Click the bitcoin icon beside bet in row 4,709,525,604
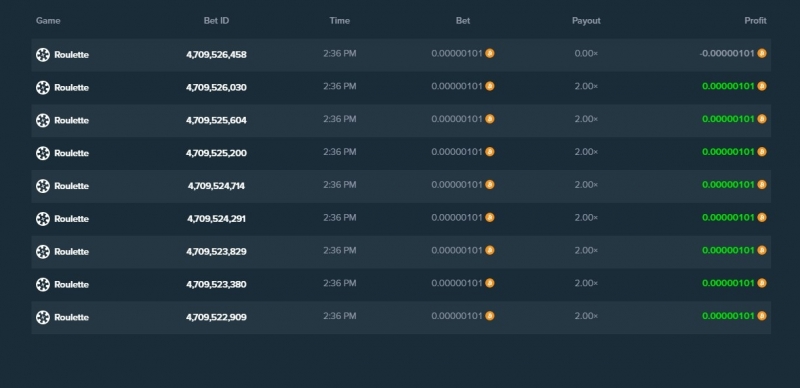 (x=490, y=119)
